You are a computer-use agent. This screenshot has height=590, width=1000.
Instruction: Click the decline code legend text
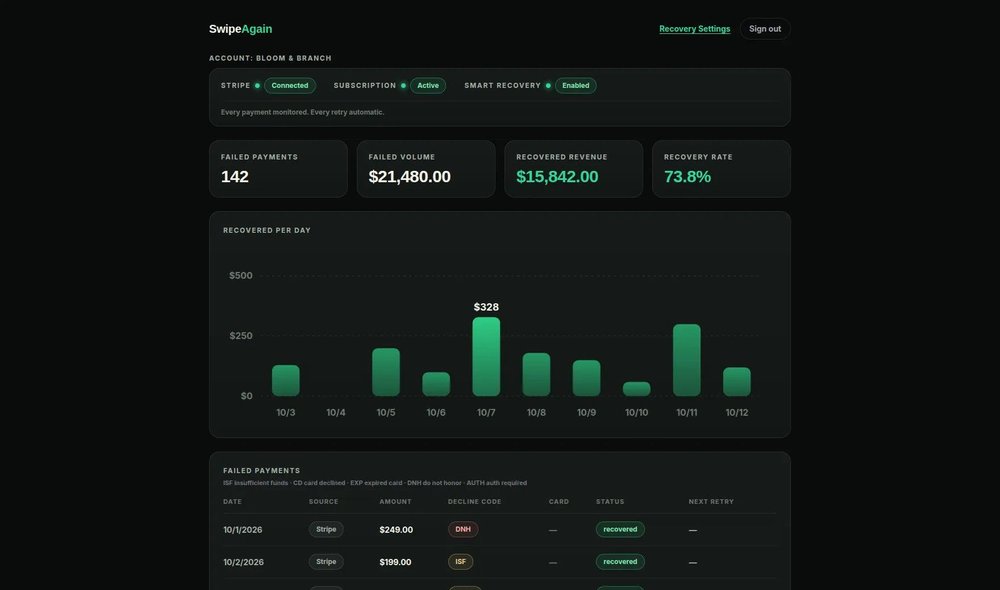[x=375, y=483]
